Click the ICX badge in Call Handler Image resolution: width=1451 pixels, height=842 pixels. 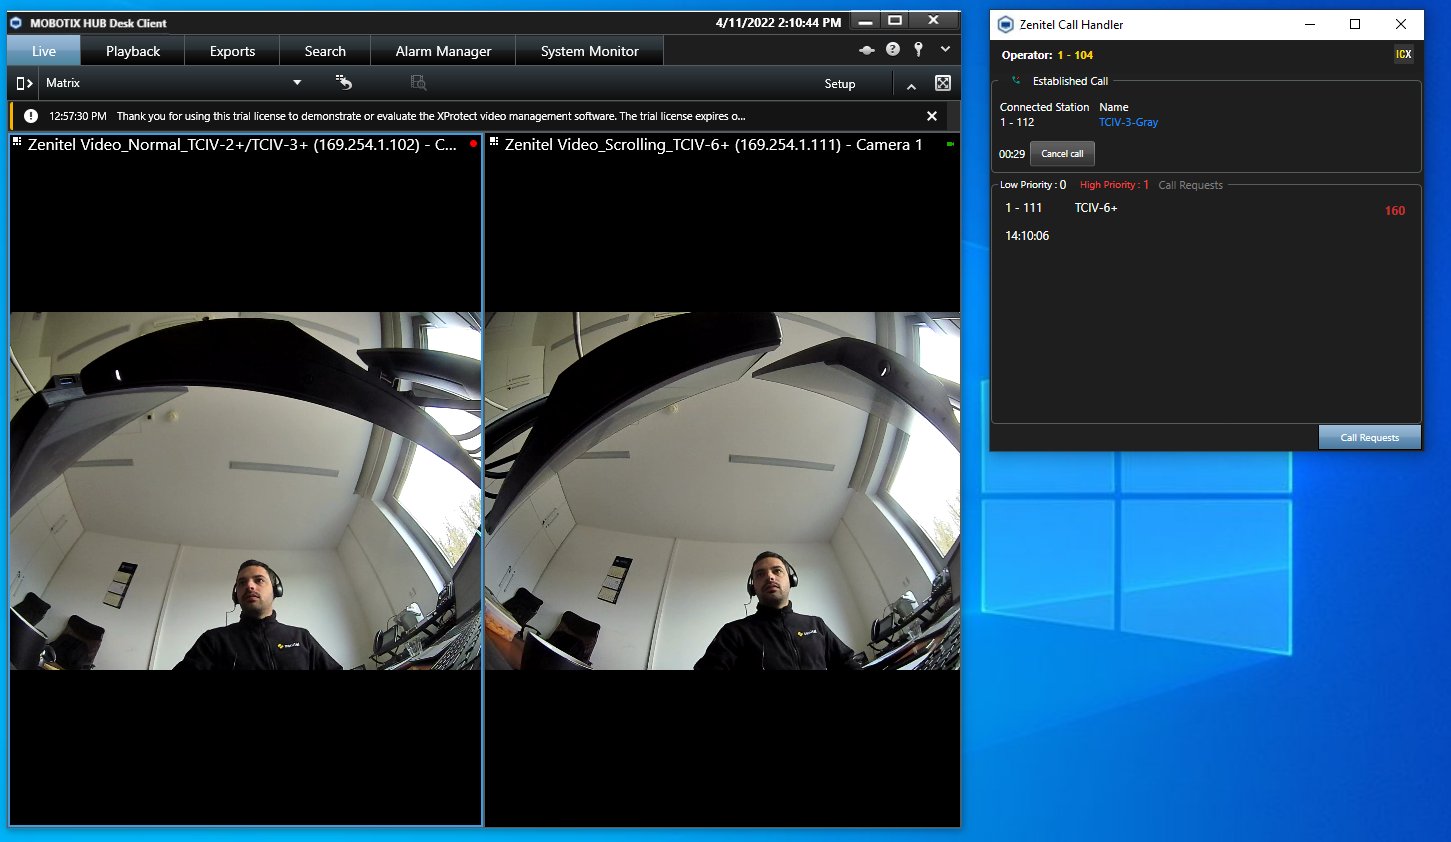tap(1403, 55)
